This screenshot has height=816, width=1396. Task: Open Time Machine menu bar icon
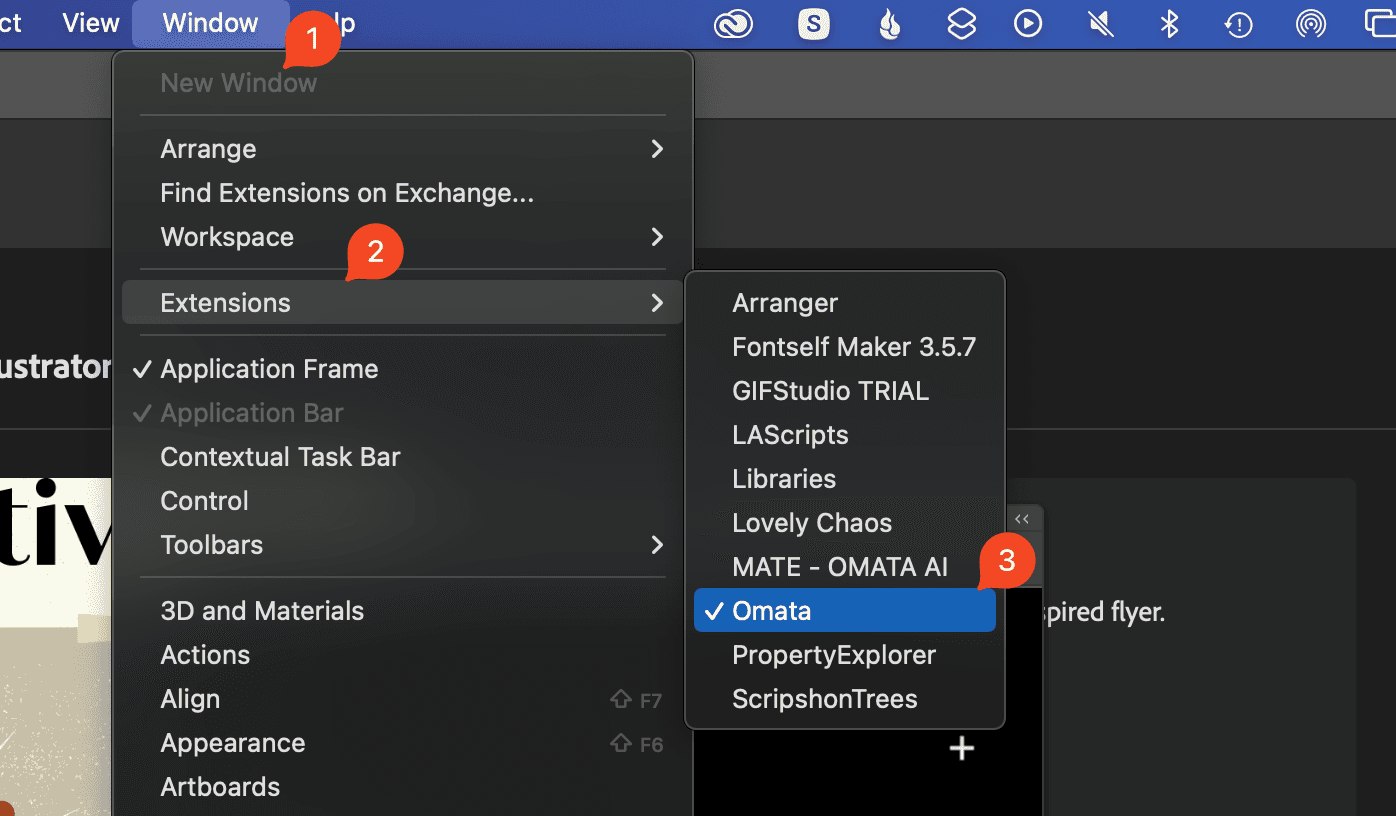[1239, 24]
